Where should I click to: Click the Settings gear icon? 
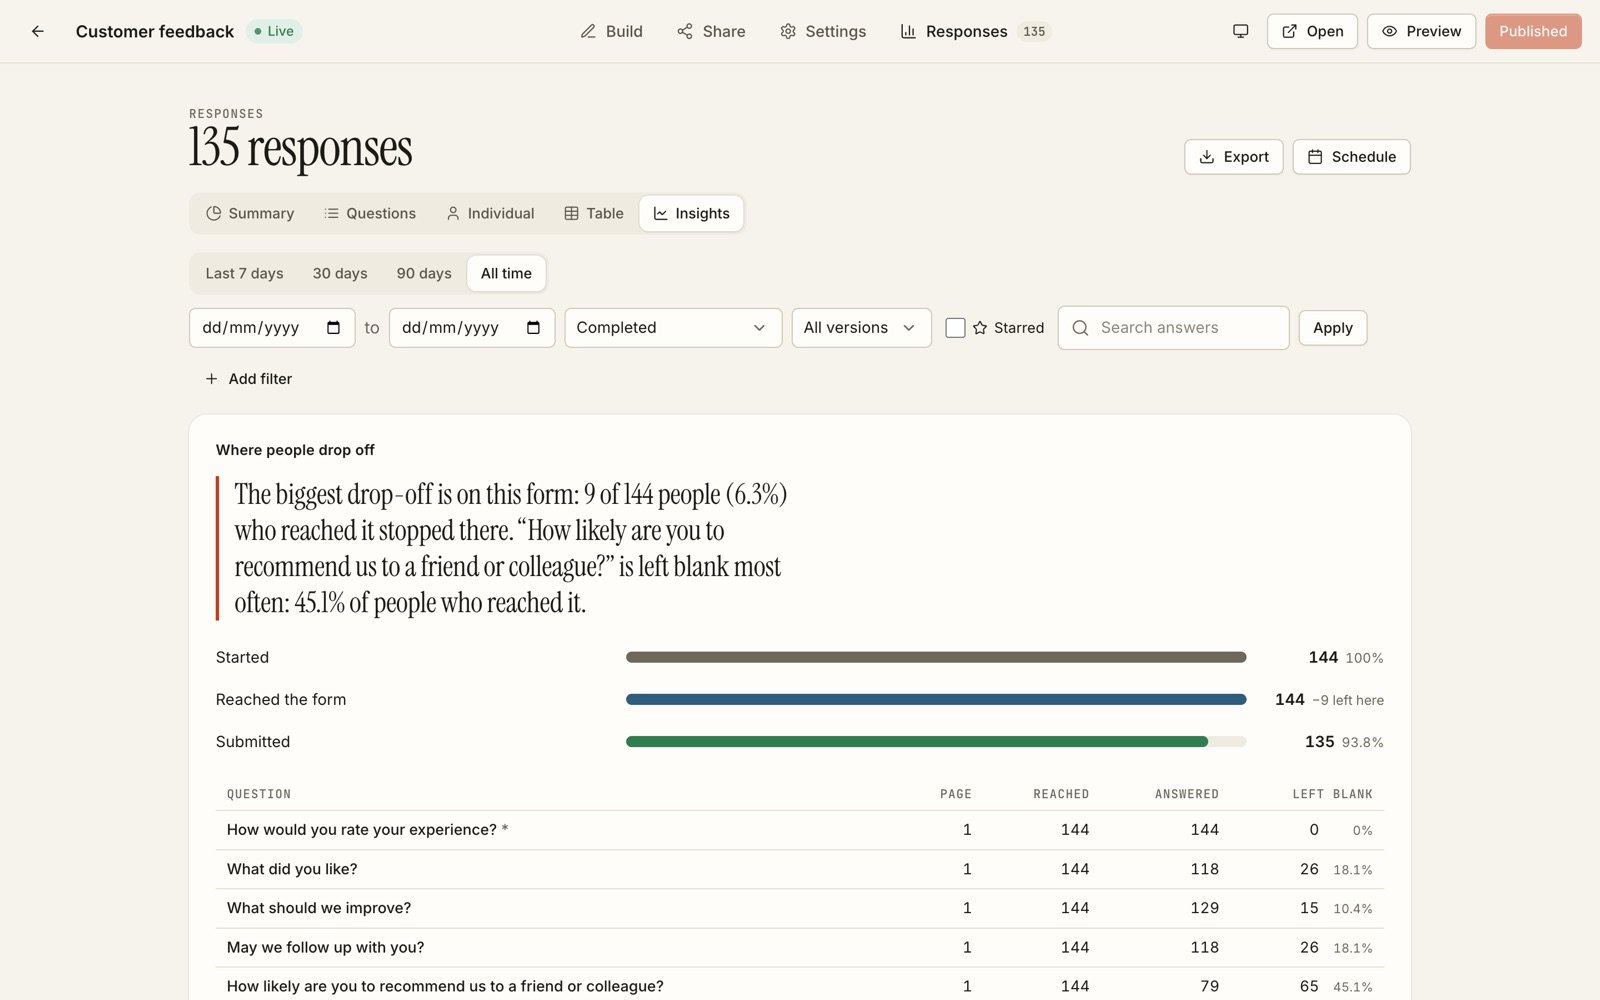click(788, 31)
